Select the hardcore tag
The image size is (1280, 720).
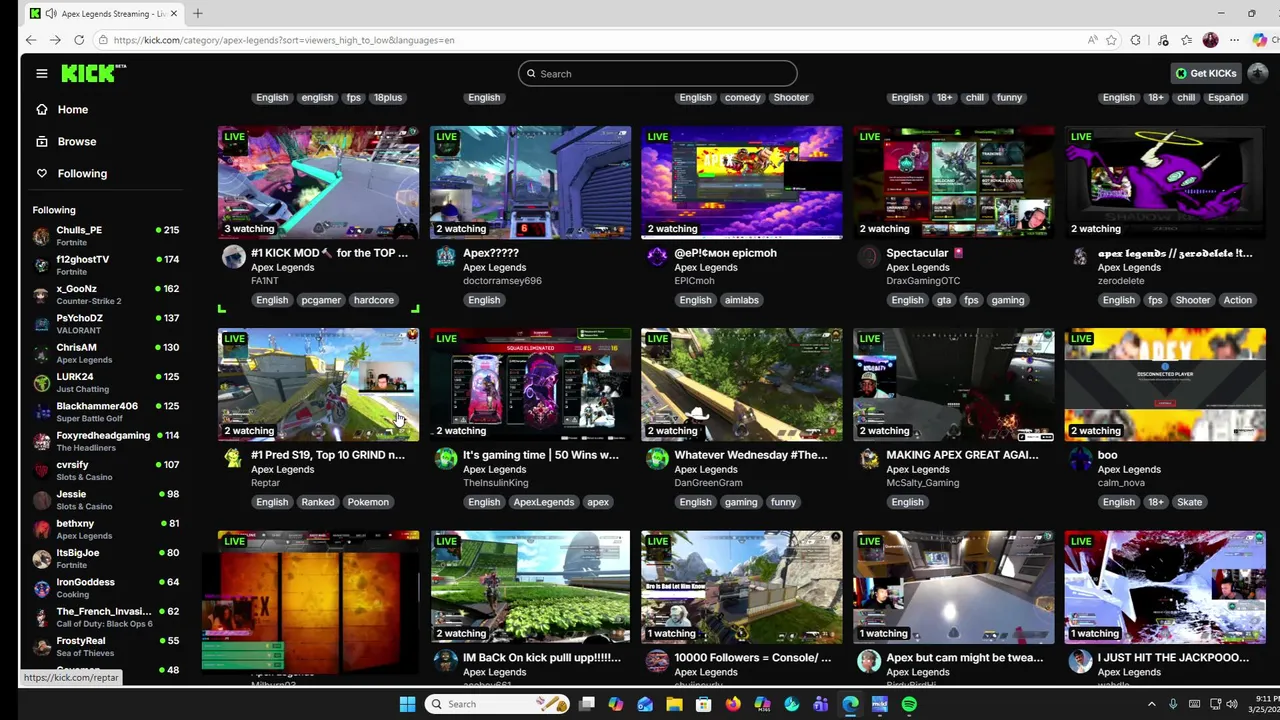(373, 300)
